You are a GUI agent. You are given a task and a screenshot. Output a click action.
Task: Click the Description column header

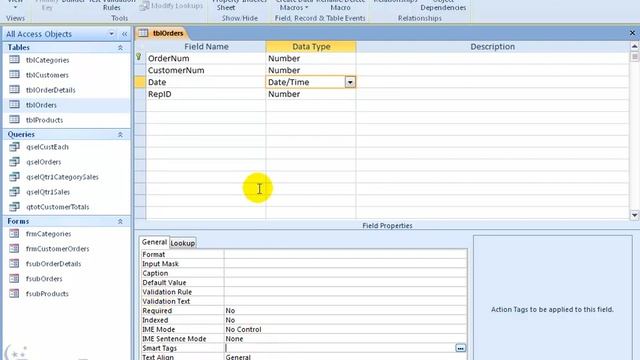[x=492, y=47]
